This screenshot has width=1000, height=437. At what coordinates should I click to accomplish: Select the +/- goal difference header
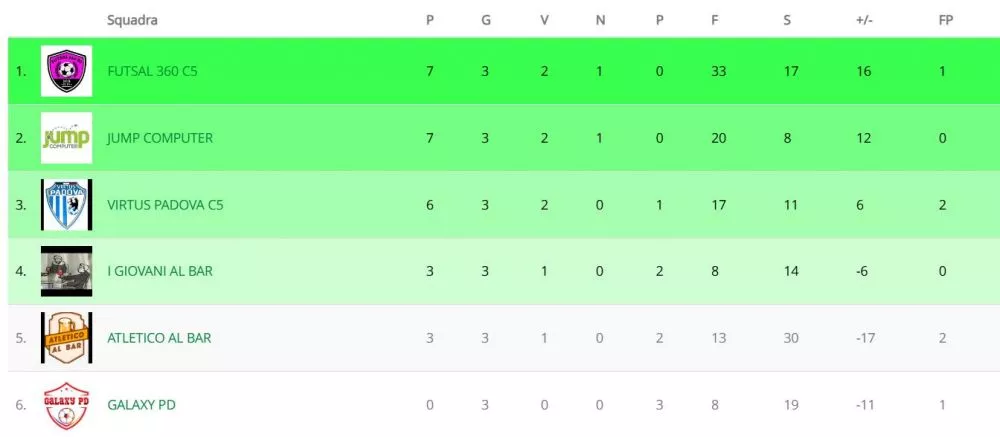coord(864,20)
